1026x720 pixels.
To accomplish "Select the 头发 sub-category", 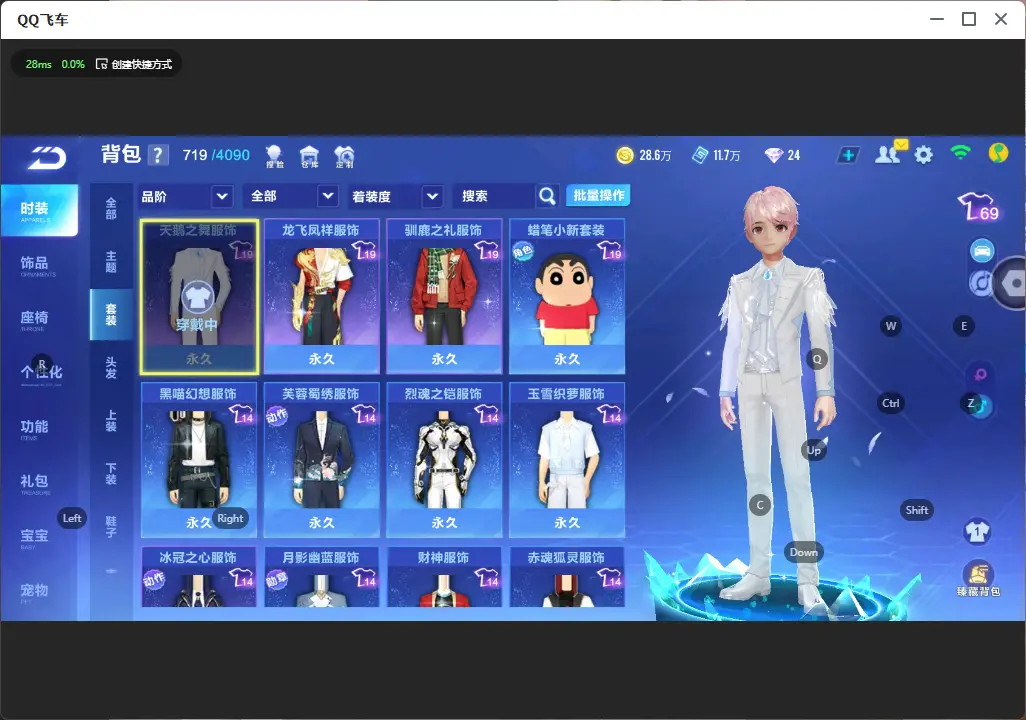I will click(x=111, y=367).
